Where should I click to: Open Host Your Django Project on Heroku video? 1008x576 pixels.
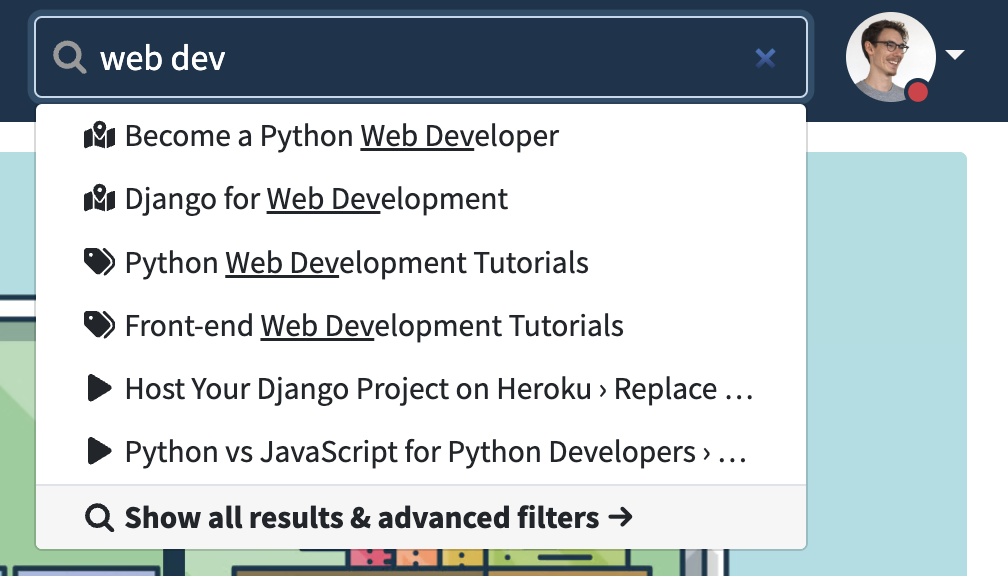point(436,389)
